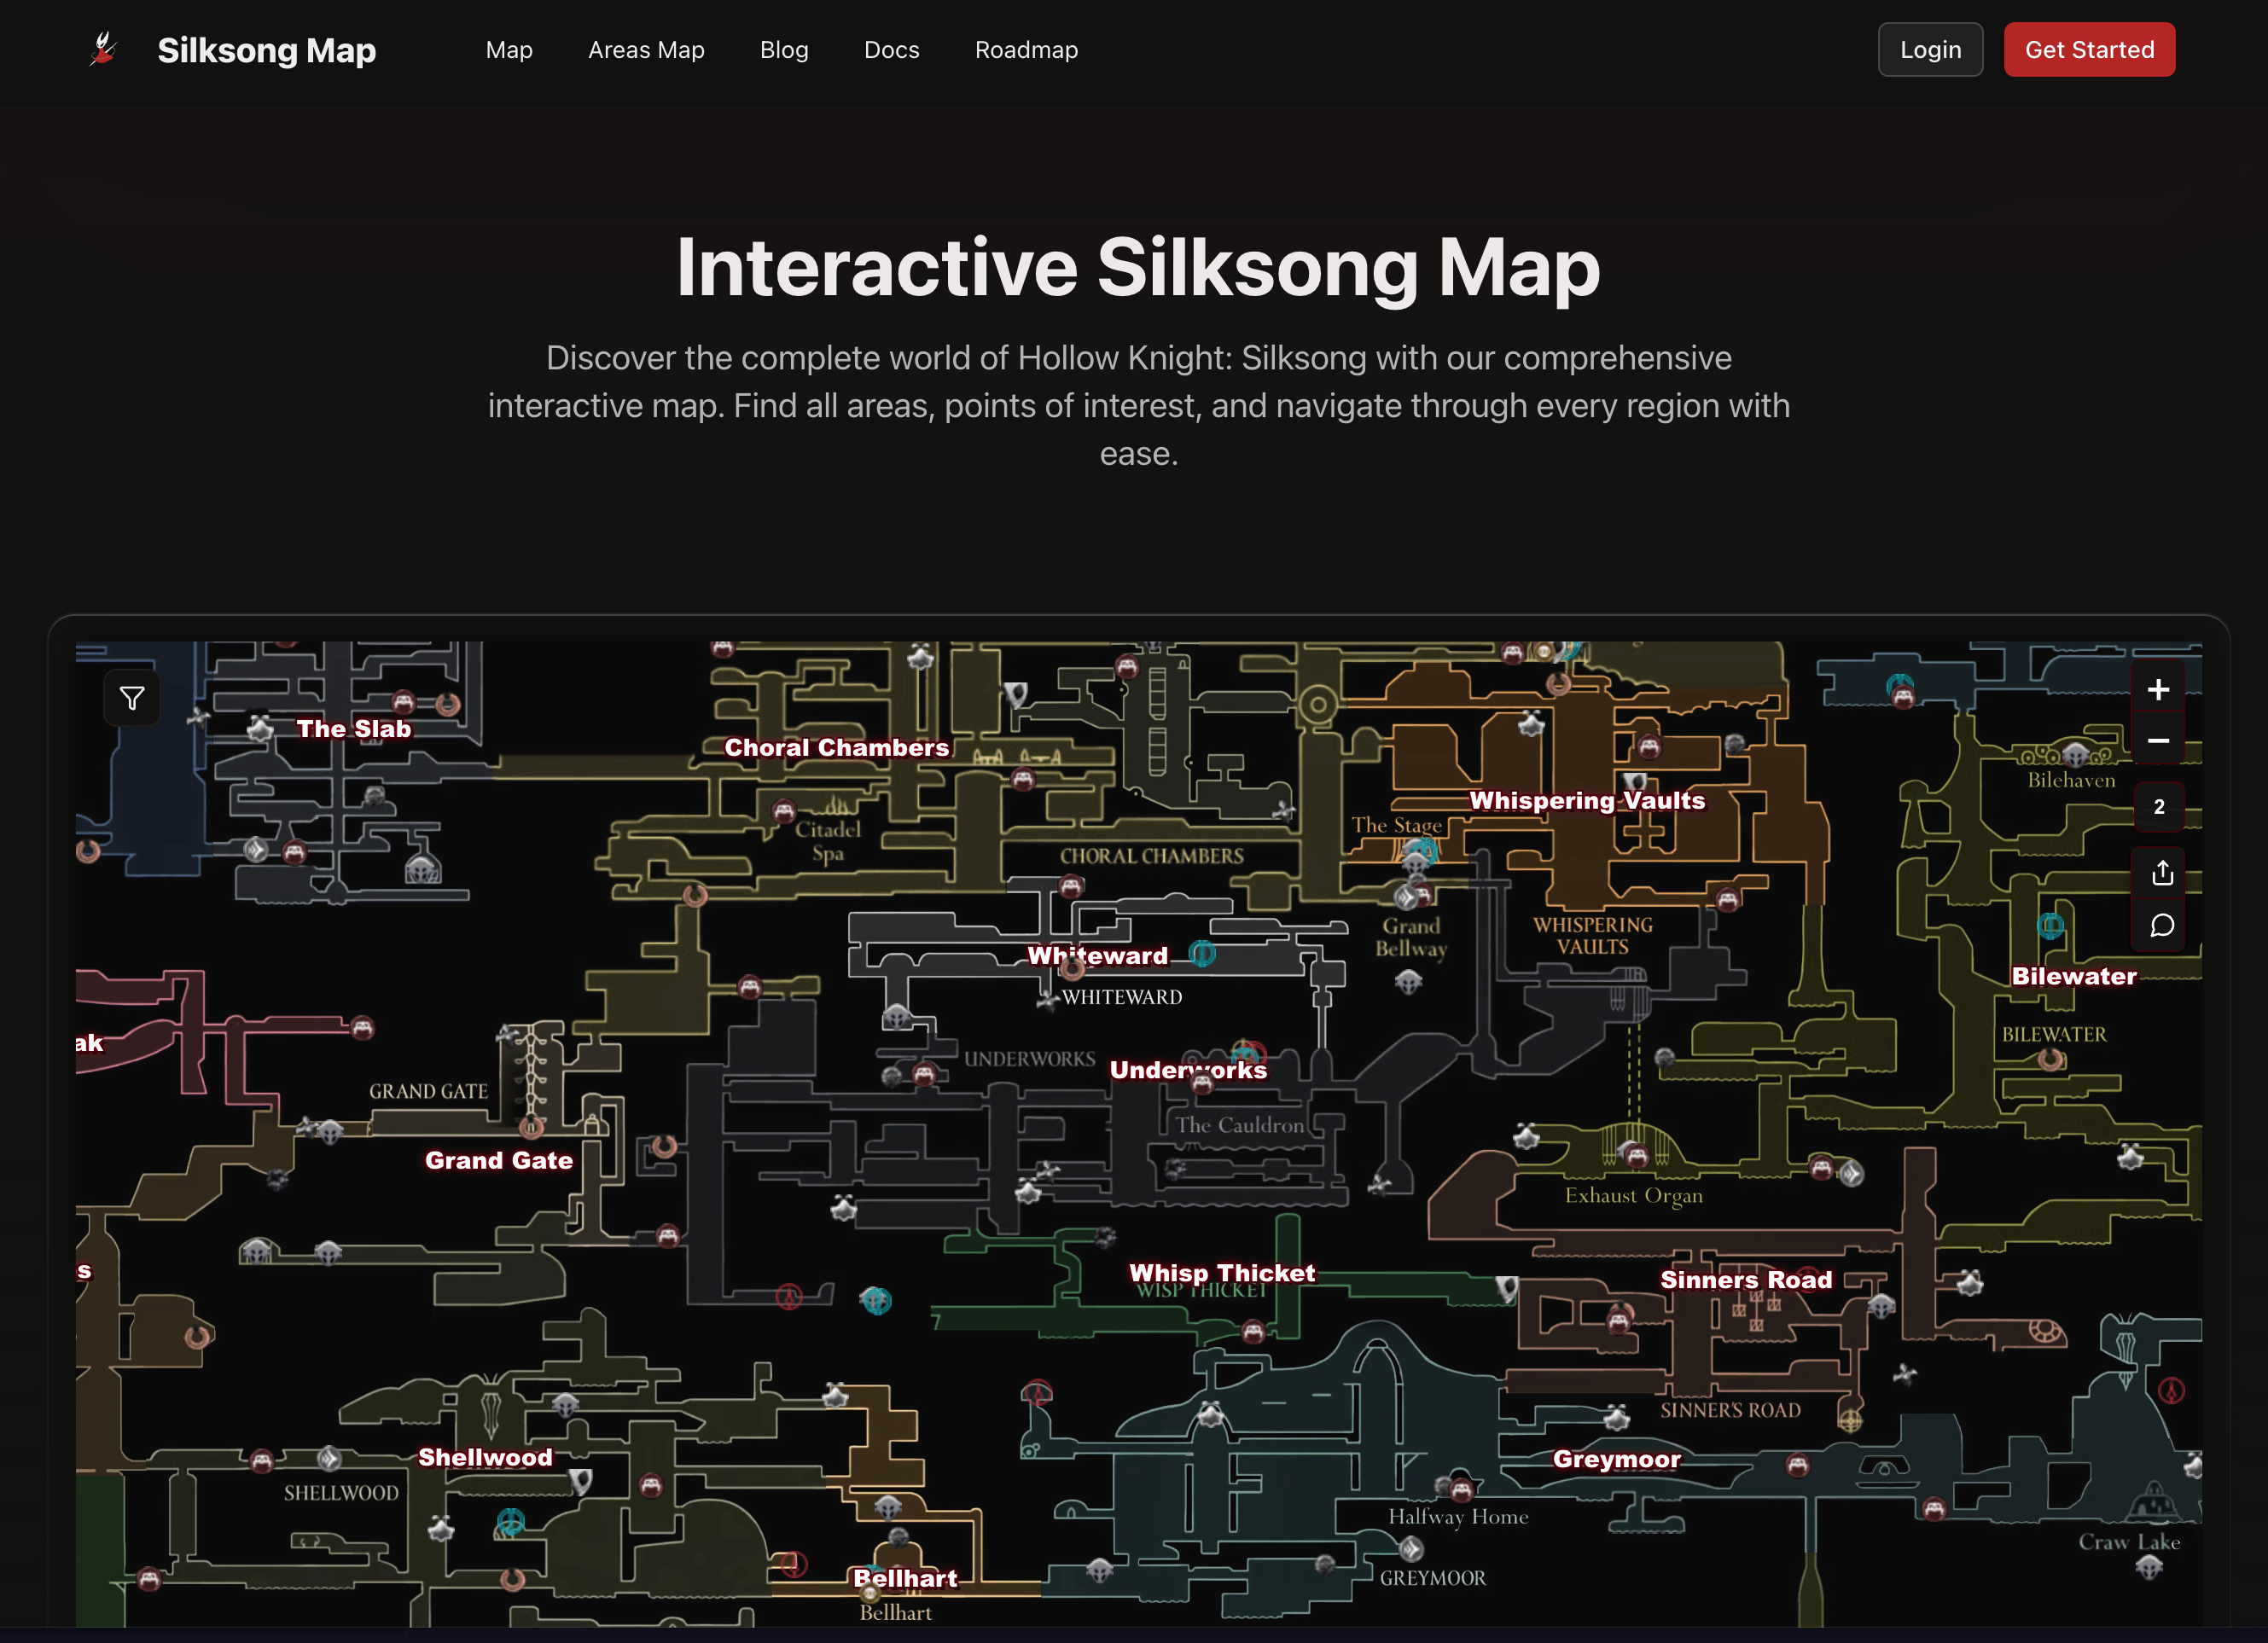Click the red Get Started button
The height and width of the screenshot is (1643, 2268).
click(x=2089, y=50)
